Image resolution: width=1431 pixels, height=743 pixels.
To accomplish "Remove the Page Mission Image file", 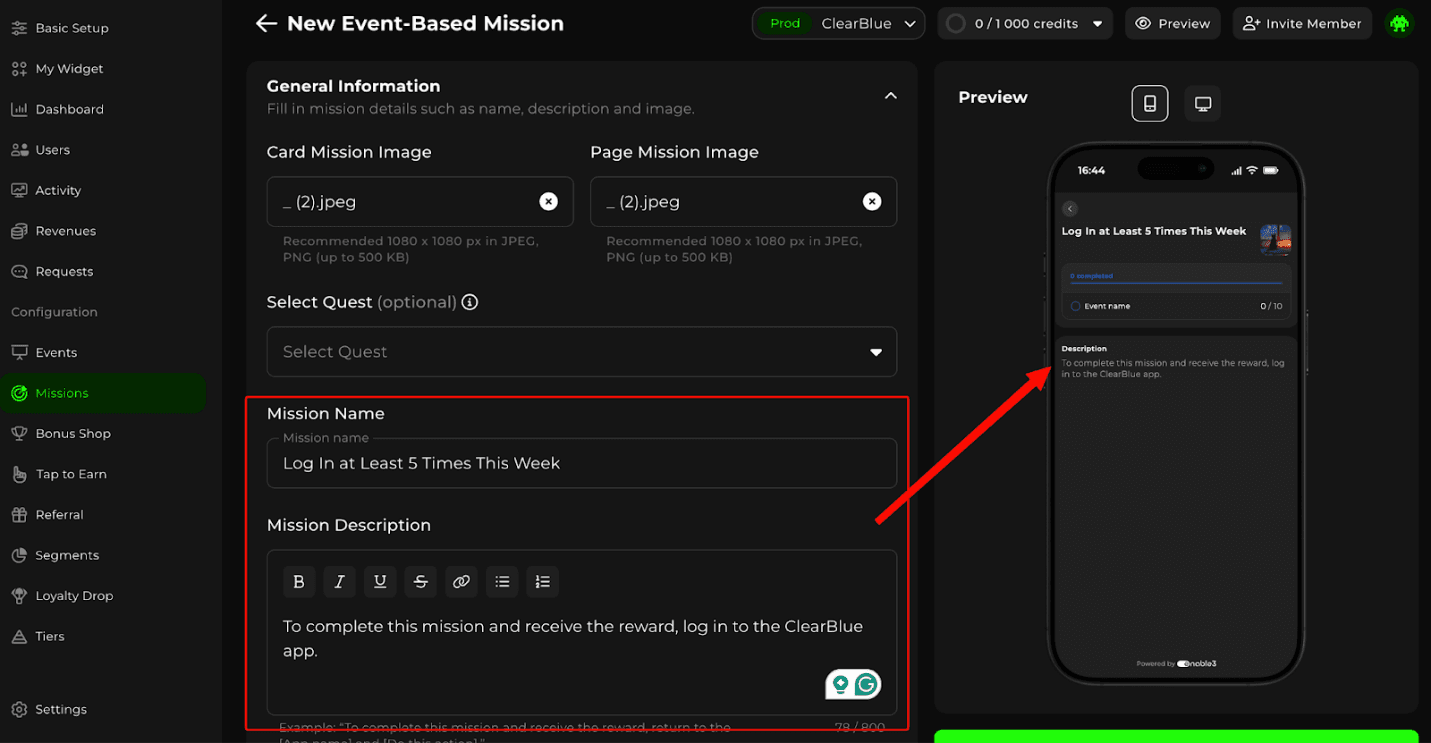I will pos(872,202).
